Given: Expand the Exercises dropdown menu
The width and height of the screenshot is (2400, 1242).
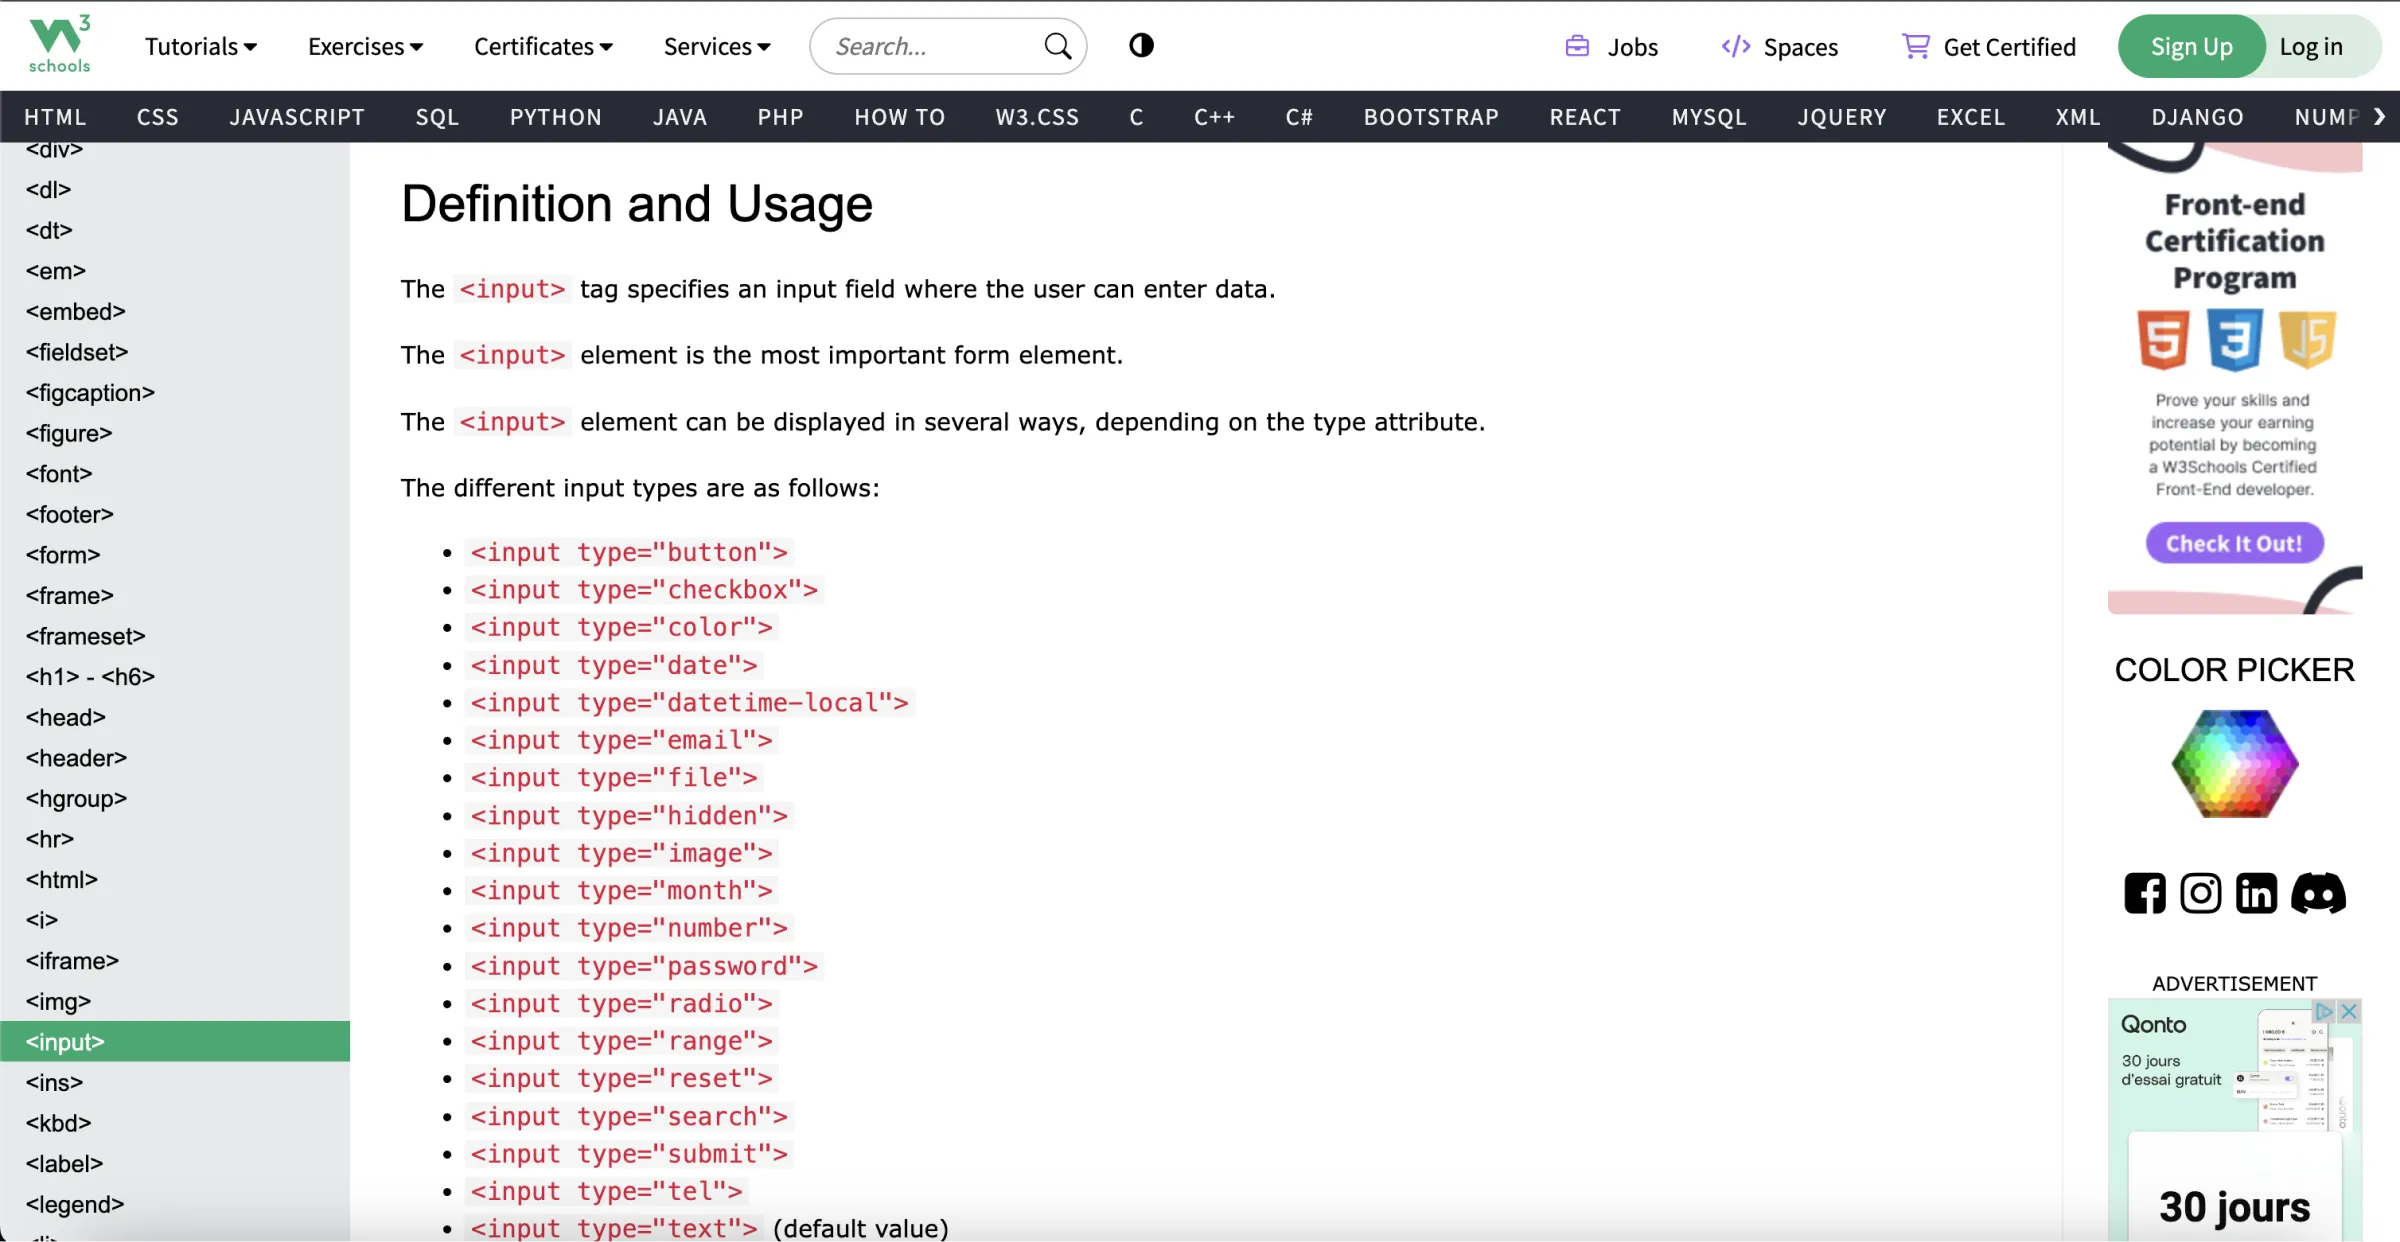Looking at the screenshot, I should click(x=366, y=46).
